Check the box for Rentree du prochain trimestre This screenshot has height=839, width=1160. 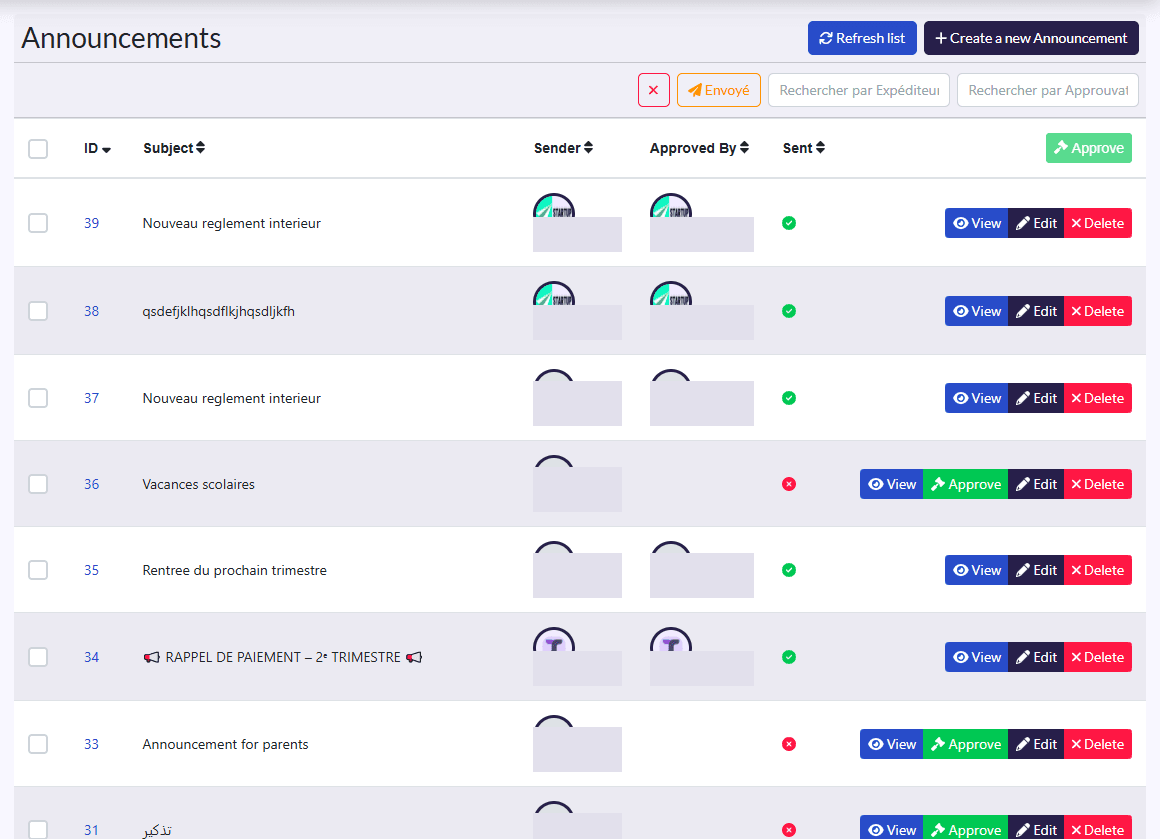coord(38,570)
